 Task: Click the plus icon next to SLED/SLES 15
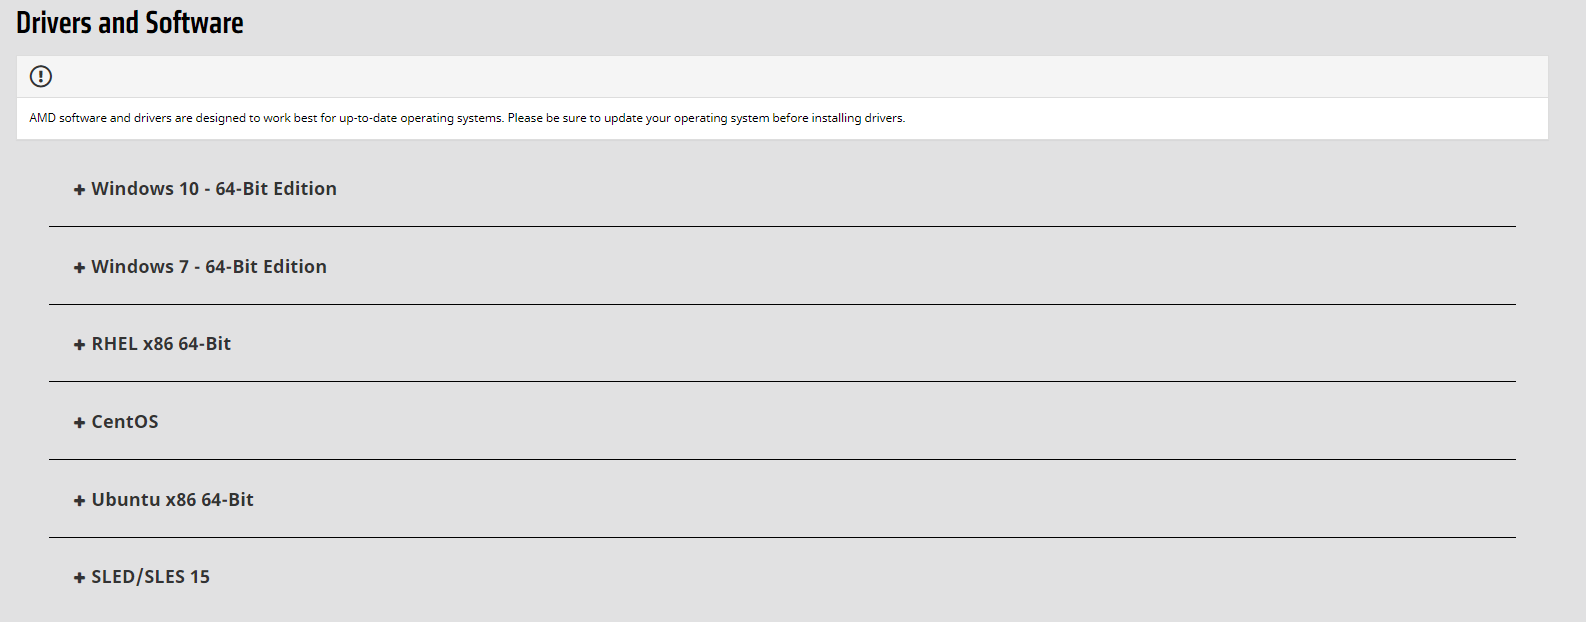pyautogui.click(x=79, y=578)
